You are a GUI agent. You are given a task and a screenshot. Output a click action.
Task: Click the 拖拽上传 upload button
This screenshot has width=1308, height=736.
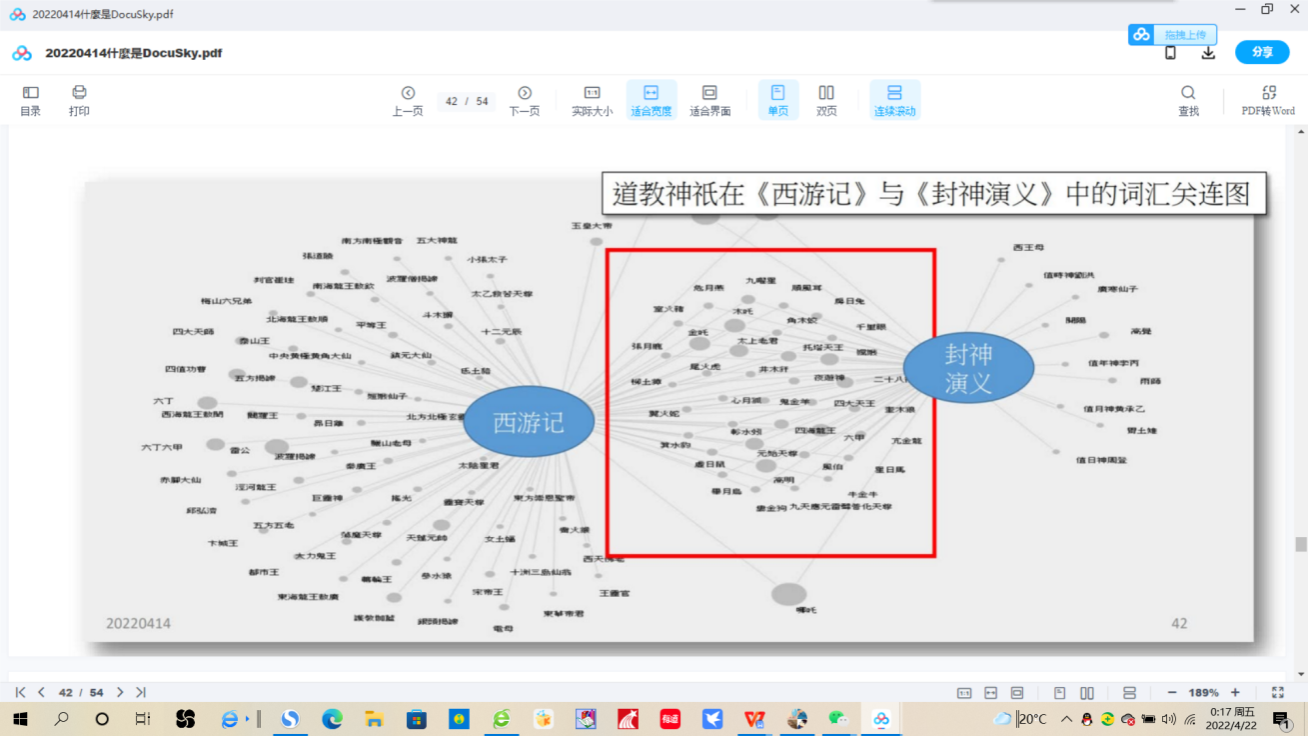tap(1173, 35)
